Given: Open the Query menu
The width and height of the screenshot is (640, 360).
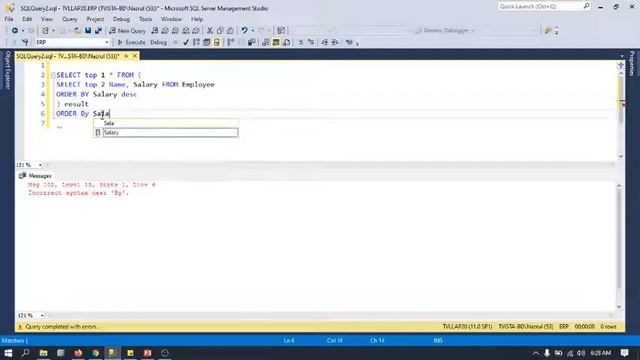Looking at the screenshot, I should 69,19.
